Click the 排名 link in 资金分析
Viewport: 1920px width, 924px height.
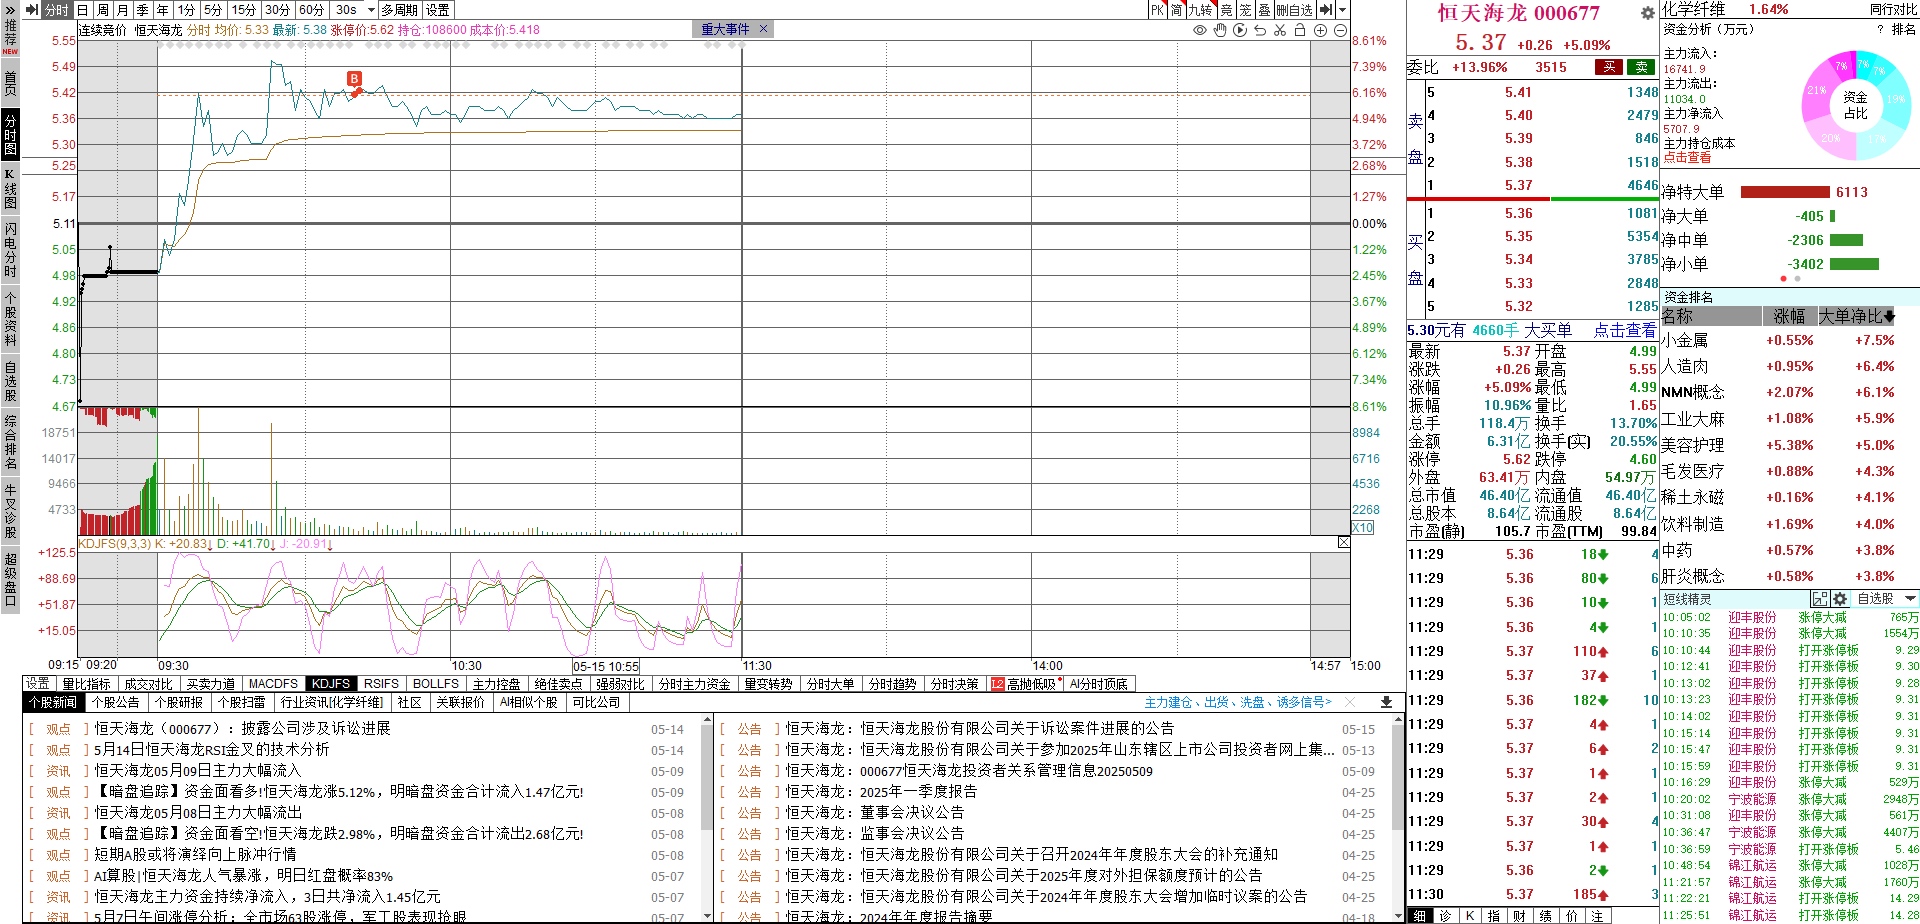pos(1904,30)
